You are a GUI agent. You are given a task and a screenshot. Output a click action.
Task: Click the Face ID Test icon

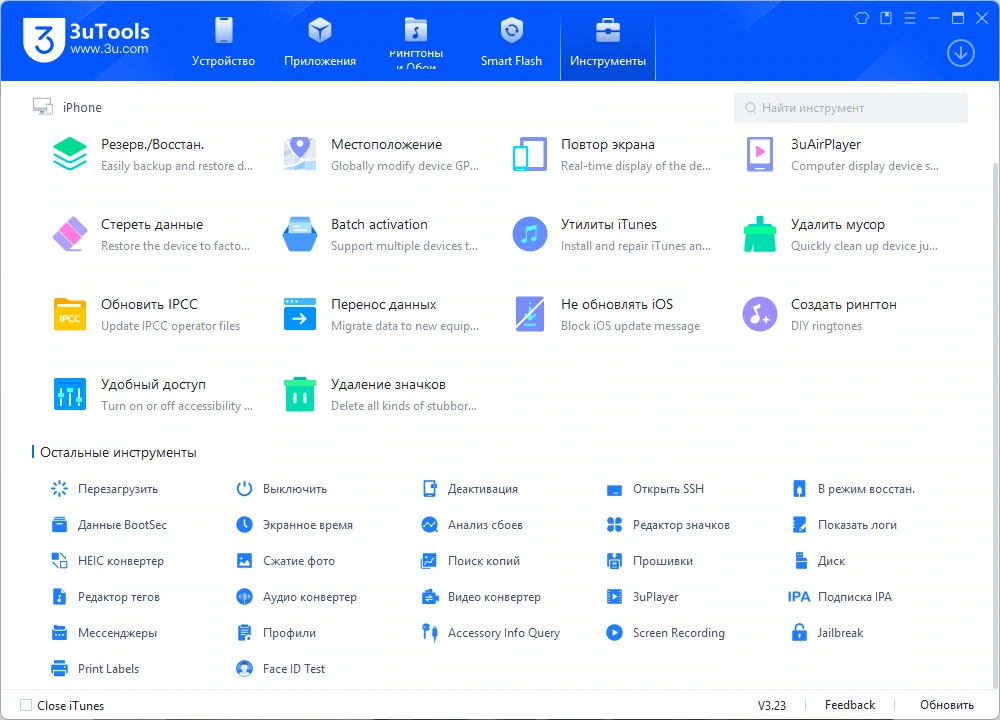(244, 668)
